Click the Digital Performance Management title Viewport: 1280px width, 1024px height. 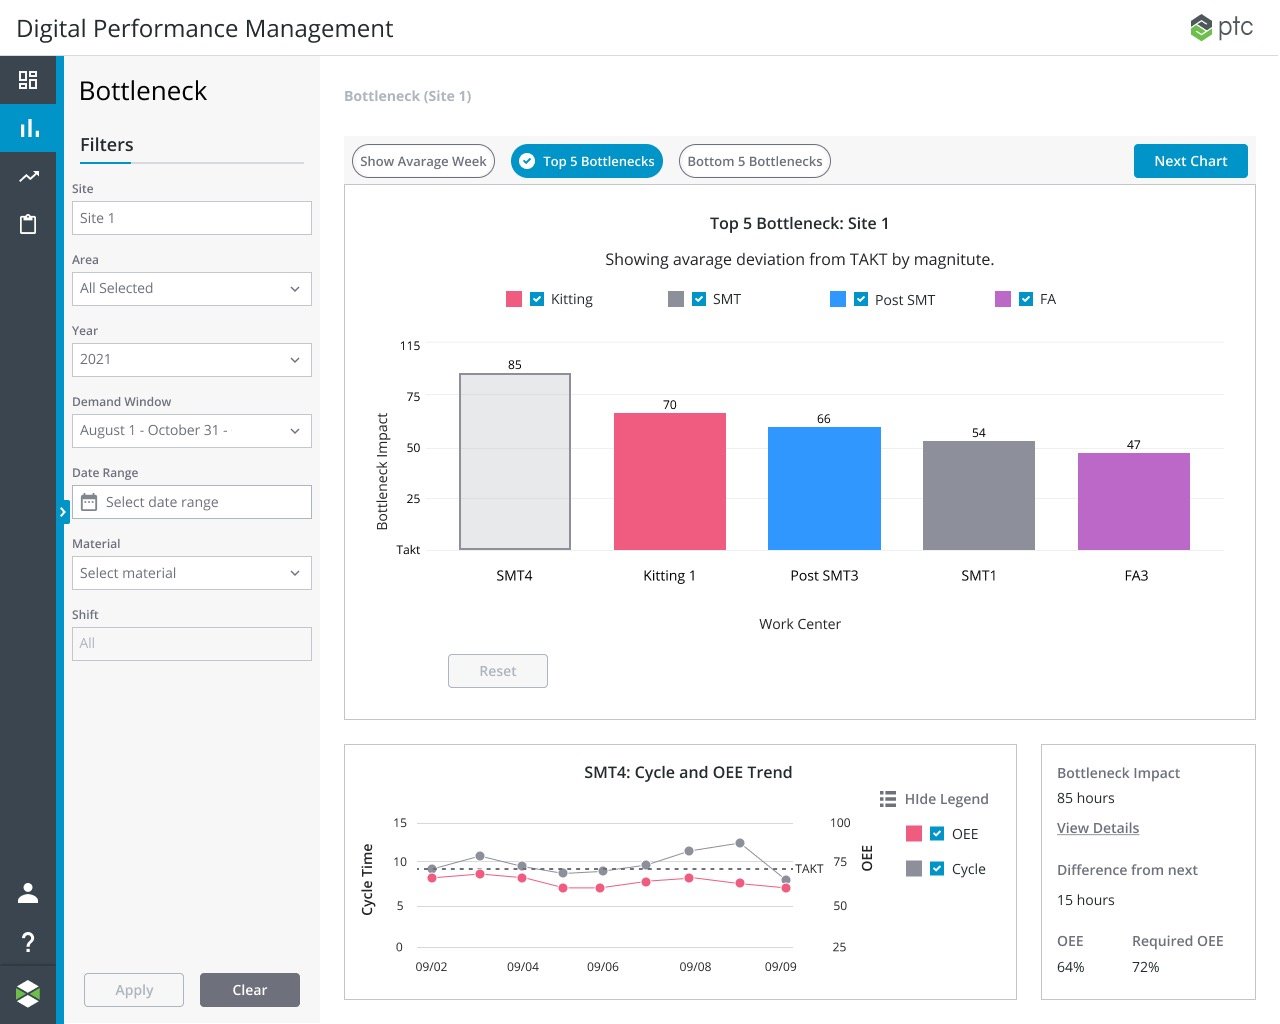click(x=205, y=28)
